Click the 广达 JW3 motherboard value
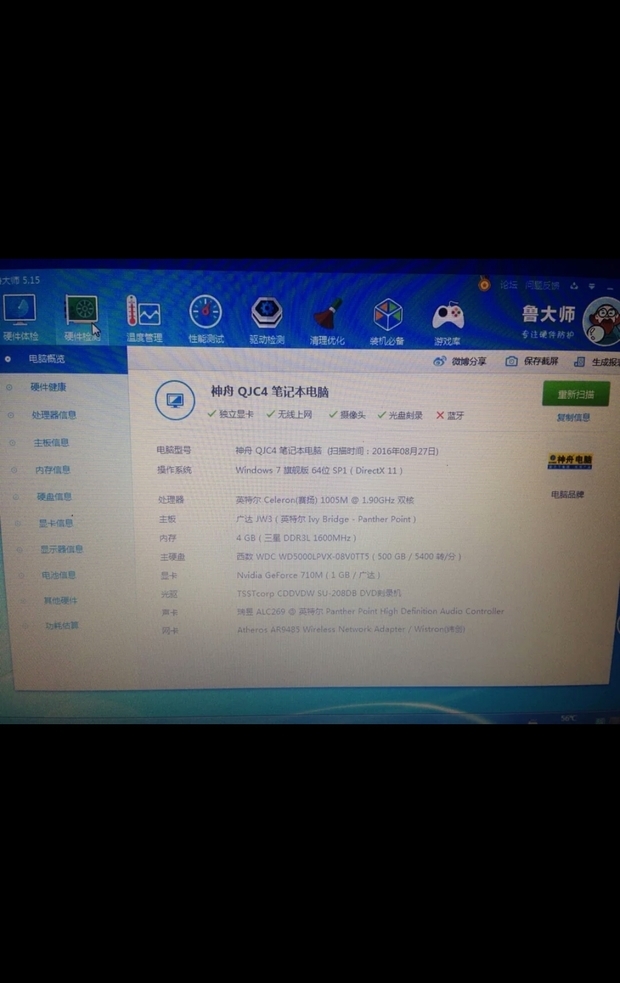The image size is (620, 983). 326,519
